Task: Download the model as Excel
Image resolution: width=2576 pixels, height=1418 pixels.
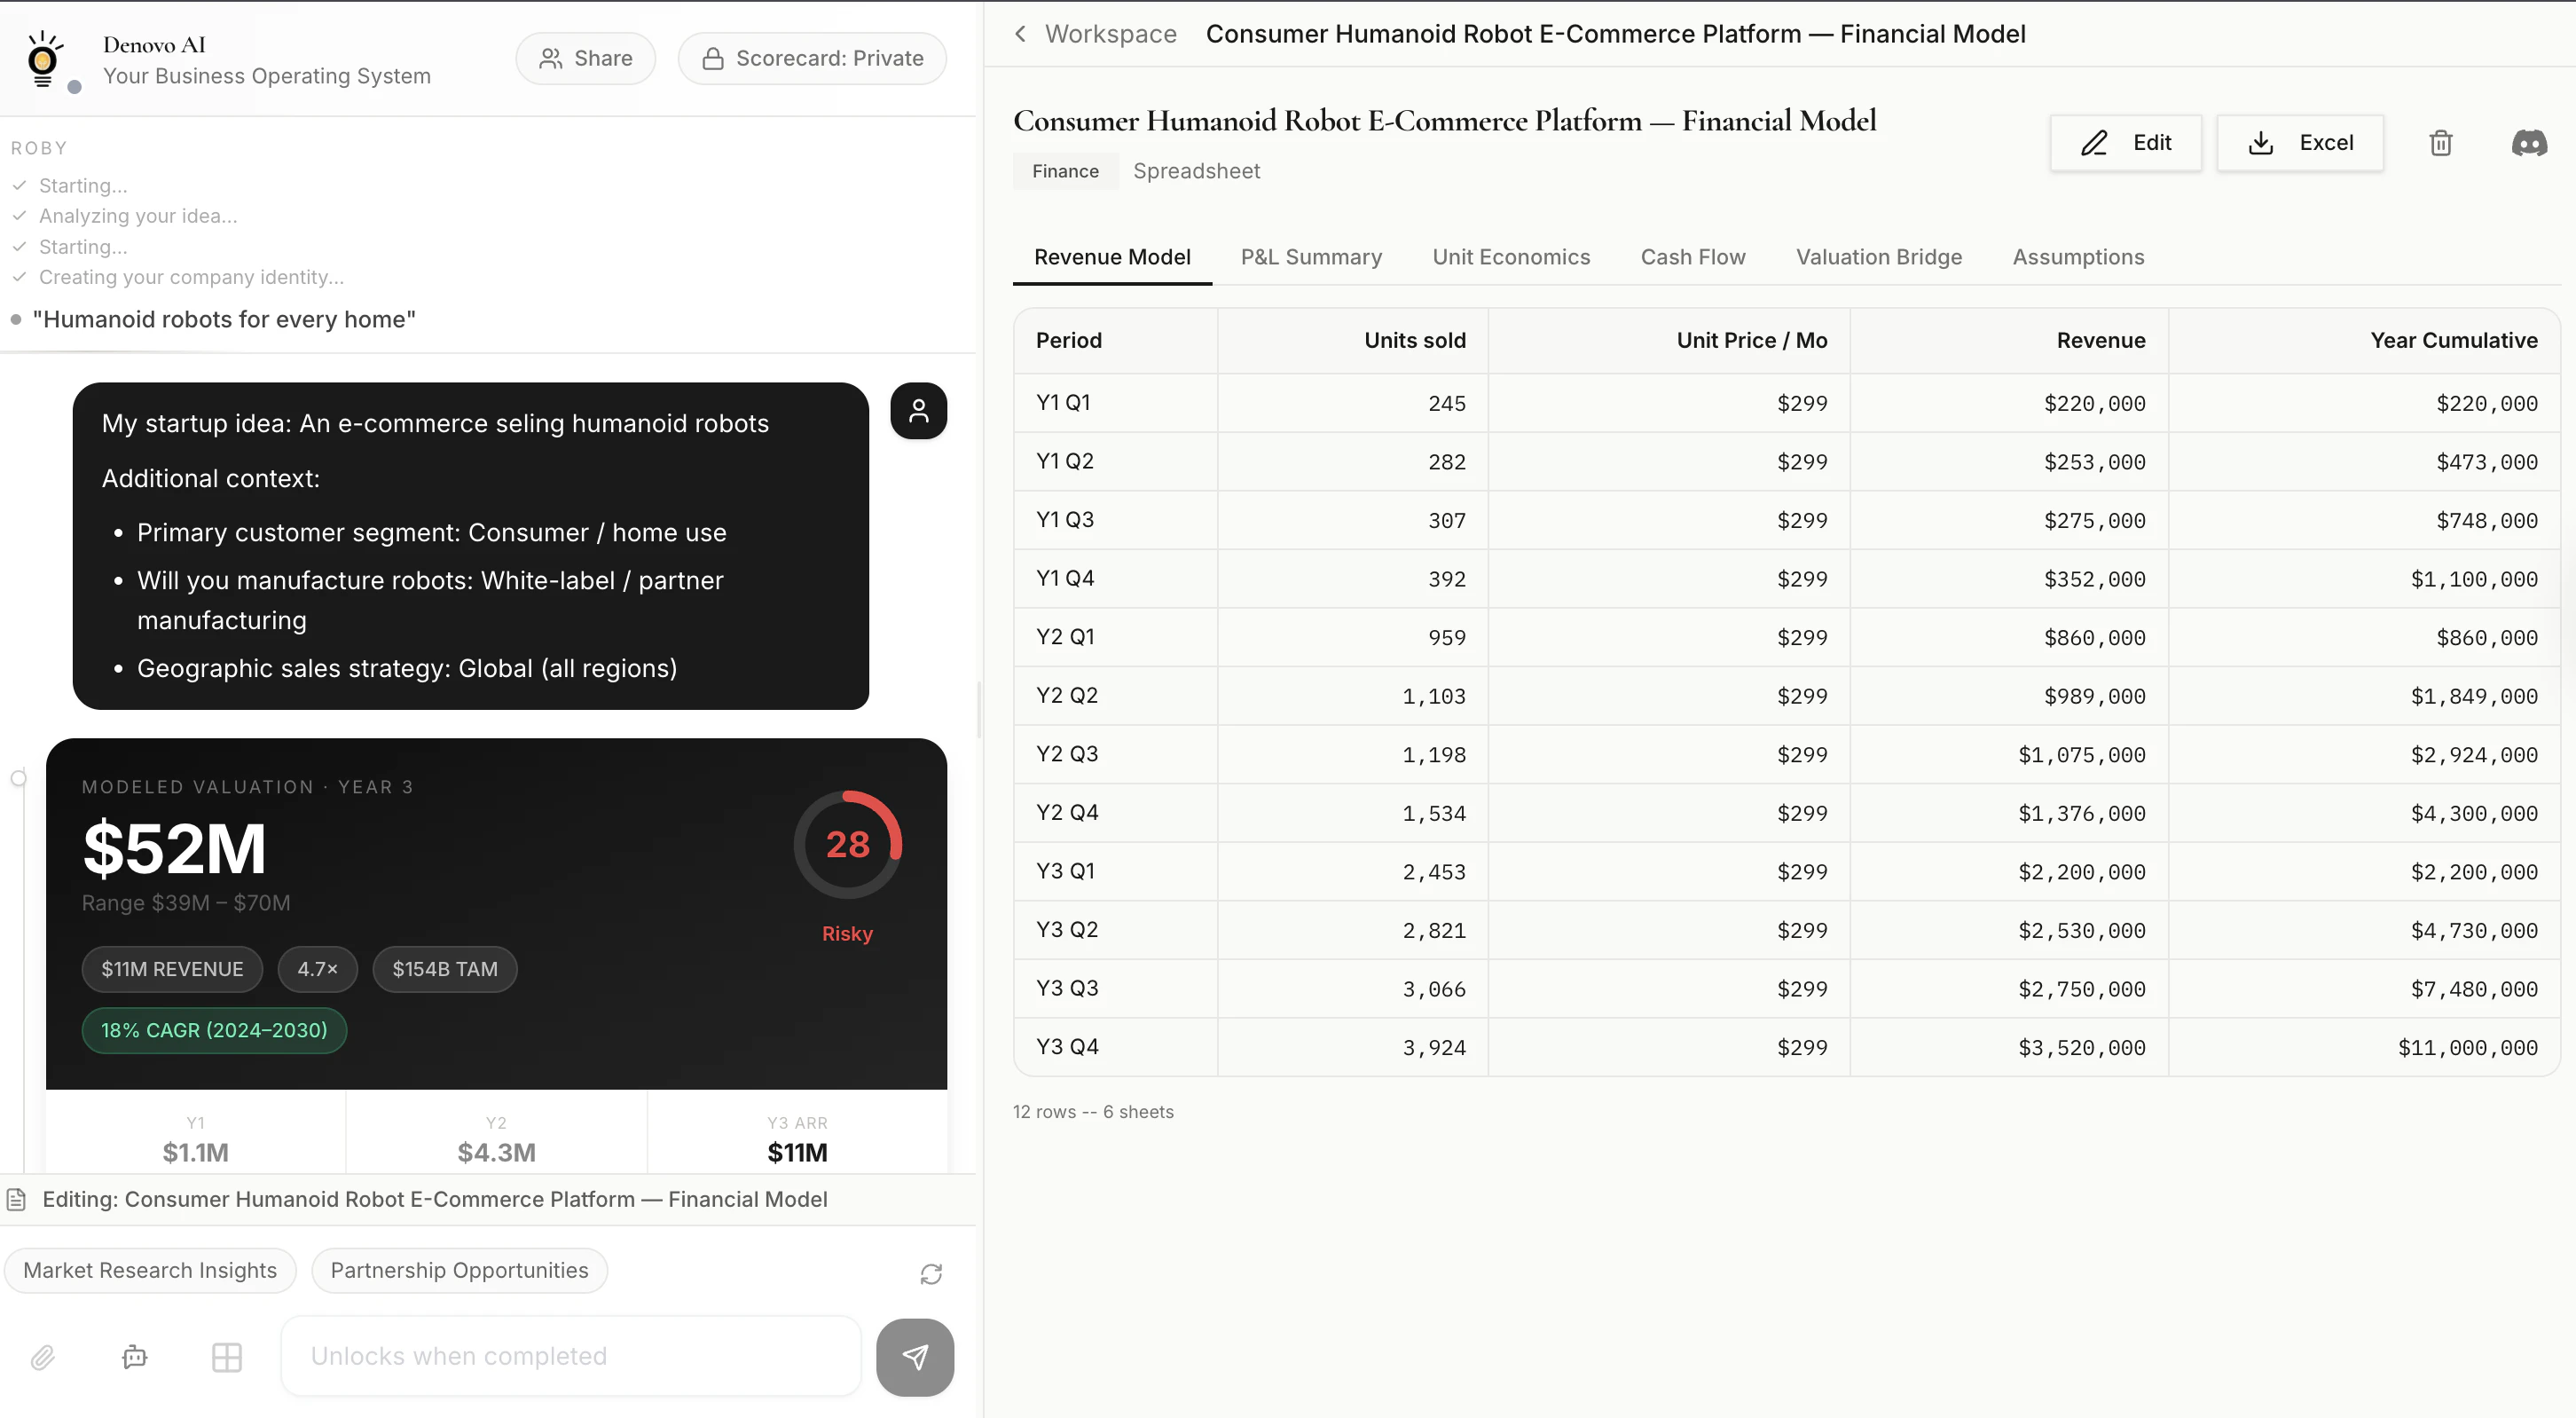Action: click(2300, 143)
